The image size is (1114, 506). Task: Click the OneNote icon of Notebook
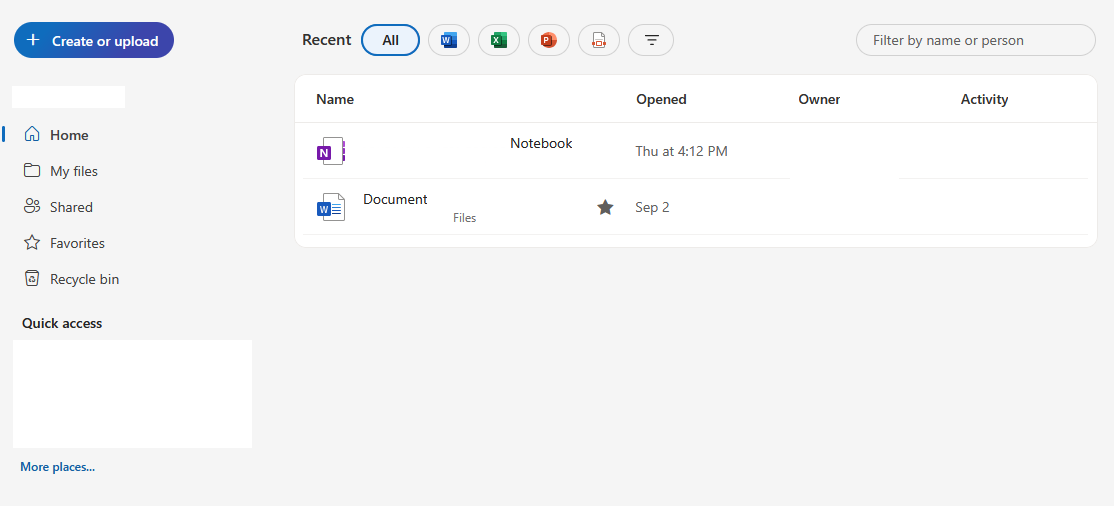click(x=330, y=152)
